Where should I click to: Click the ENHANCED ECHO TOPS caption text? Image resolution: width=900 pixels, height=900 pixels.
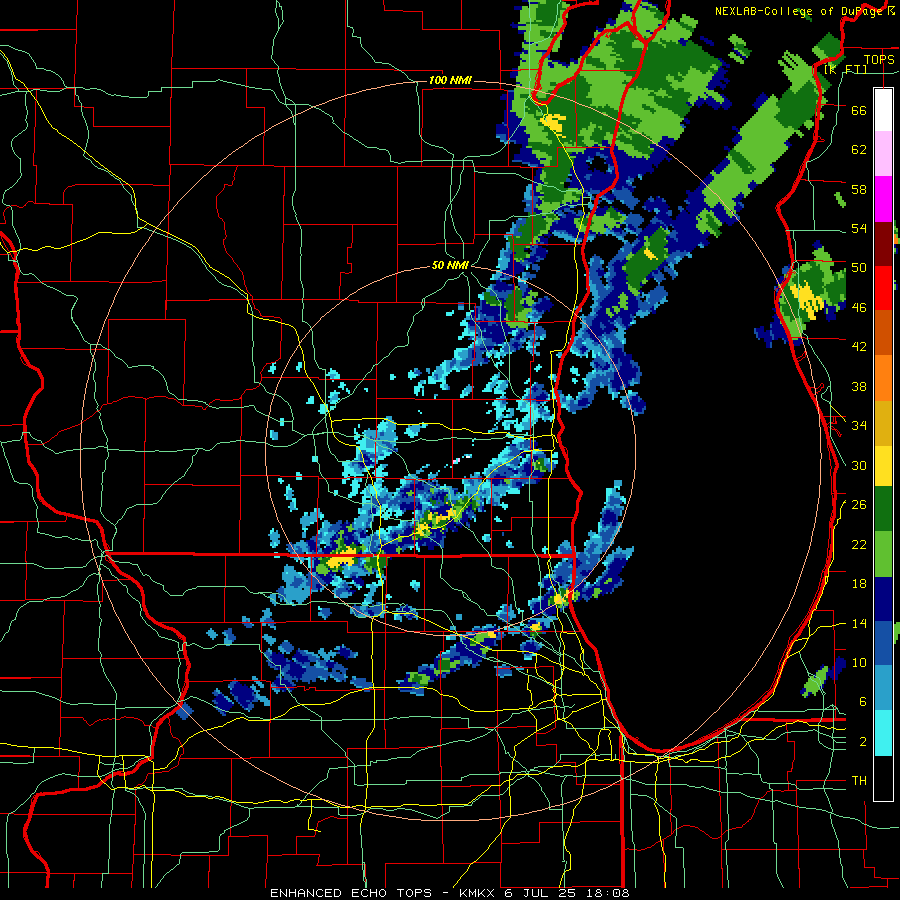[351, 893]
